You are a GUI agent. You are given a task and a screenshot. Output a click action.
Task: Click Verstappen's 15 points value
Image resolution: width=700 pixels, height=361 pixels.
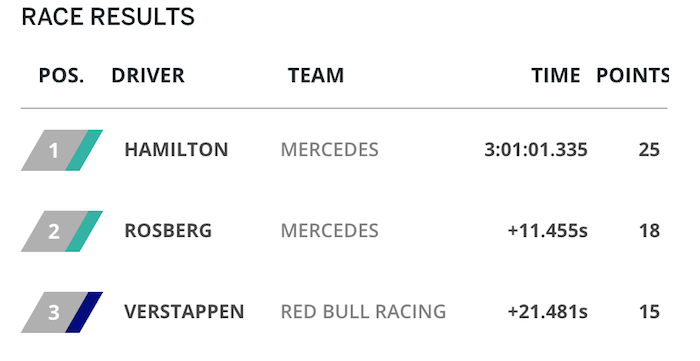pos(649,311)
